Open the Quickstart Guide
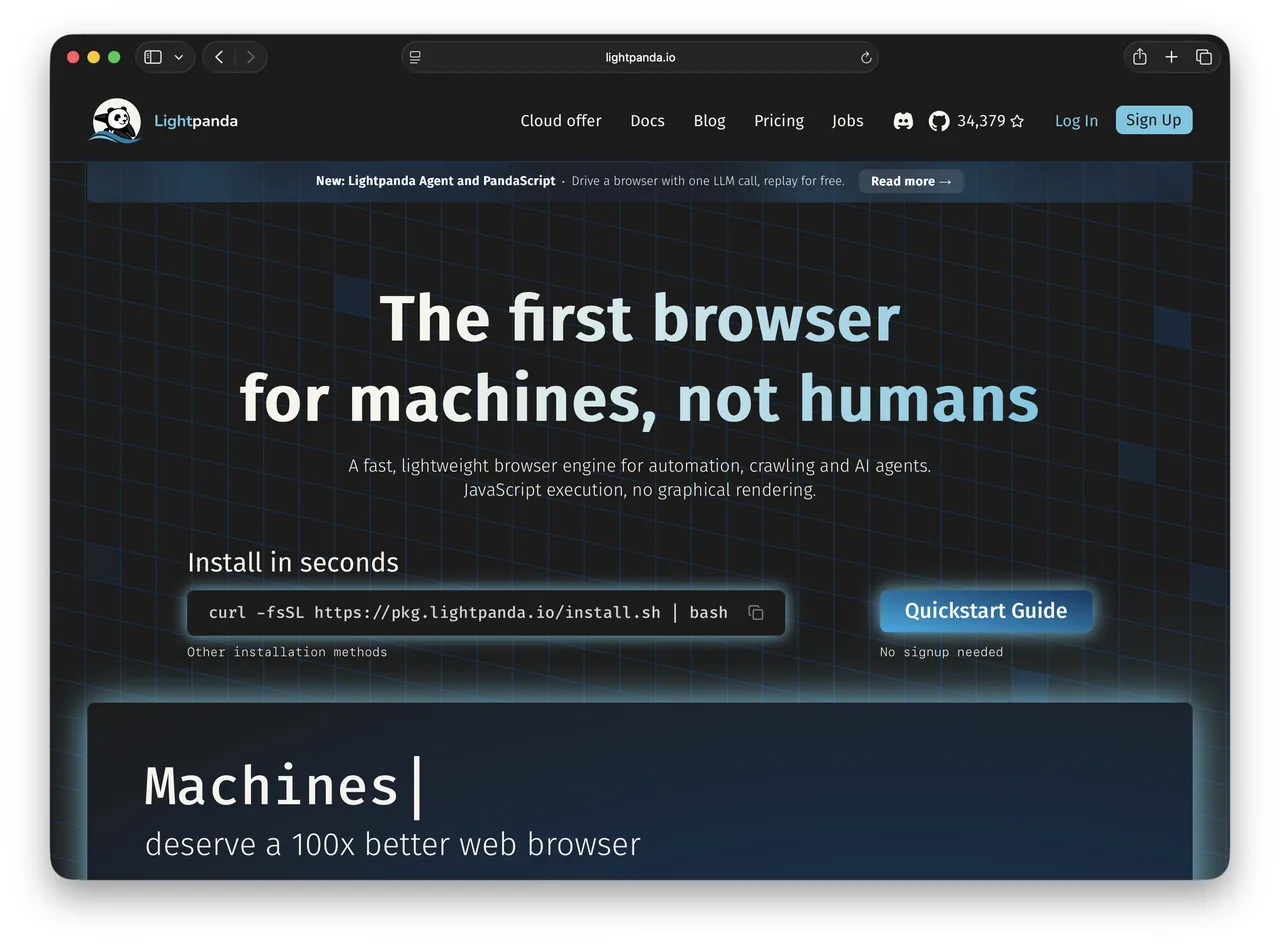The height and width of the screenshot is (946, 1280). tap(986, 611)
